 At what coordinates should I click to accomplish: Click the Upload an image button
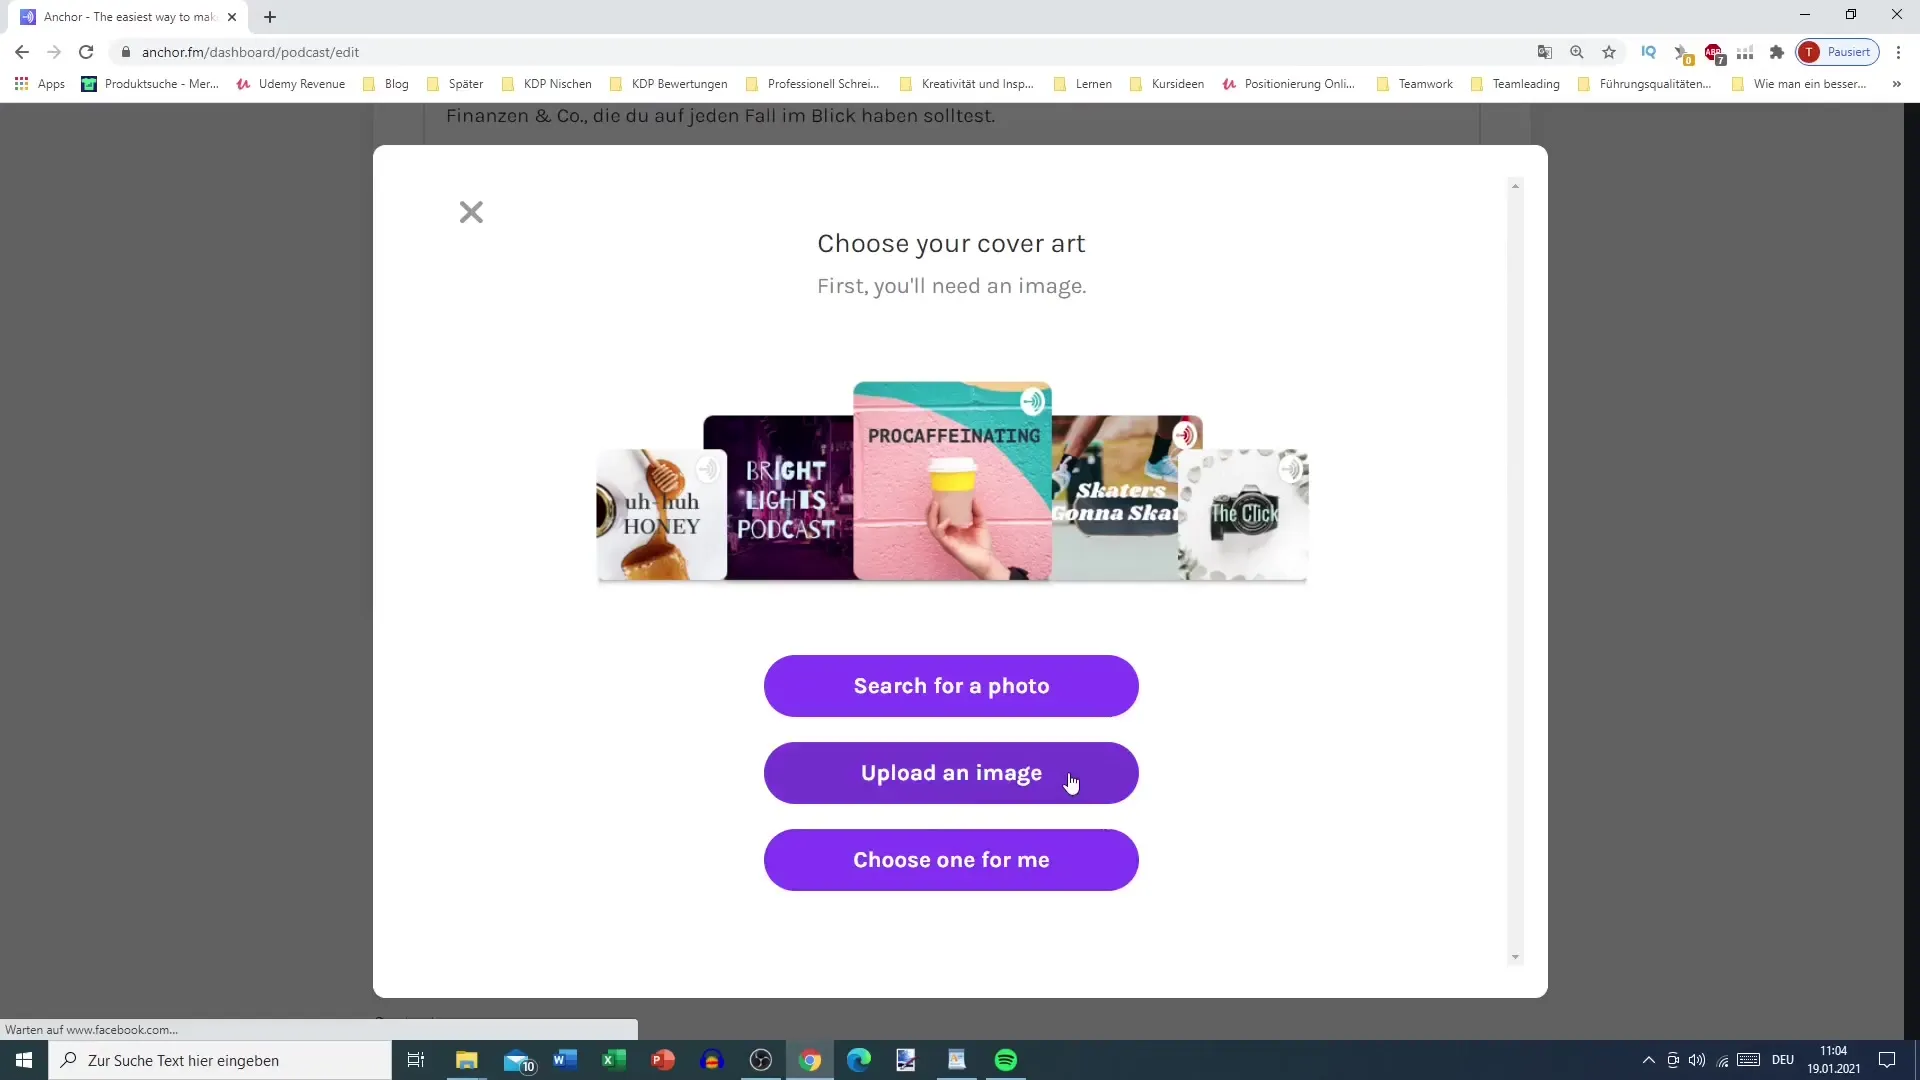[951, 773]
